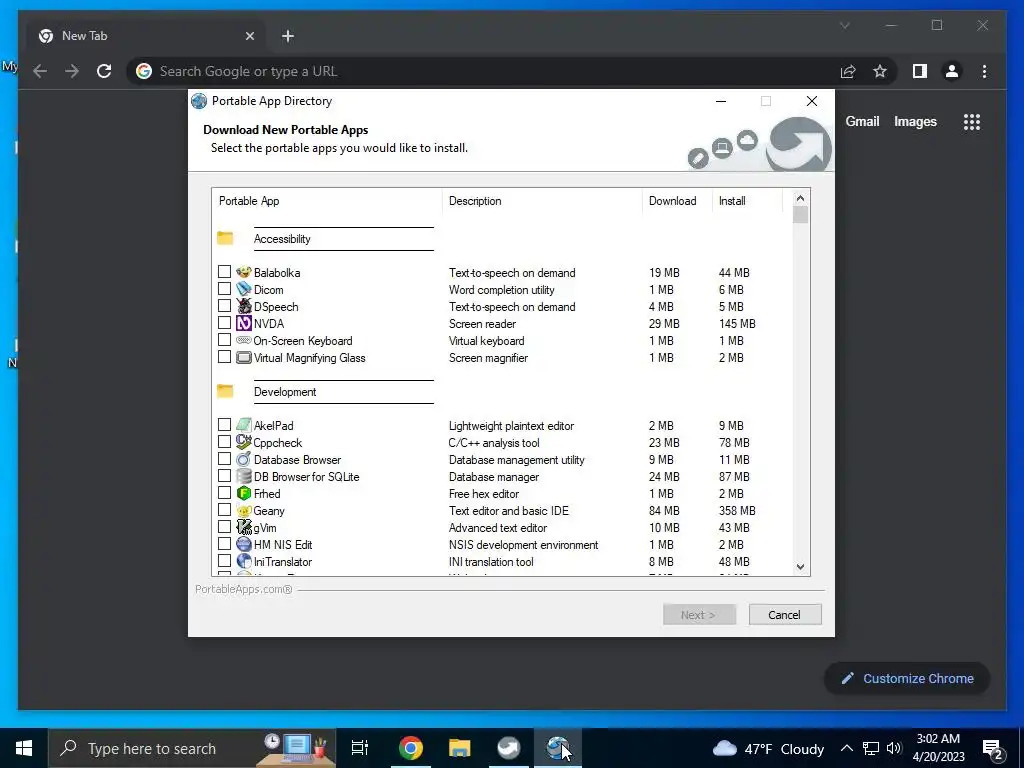Viewport: 1024px width, 768px height.
Task: Click Customize Chrome button
Action: tap(907, 679)
